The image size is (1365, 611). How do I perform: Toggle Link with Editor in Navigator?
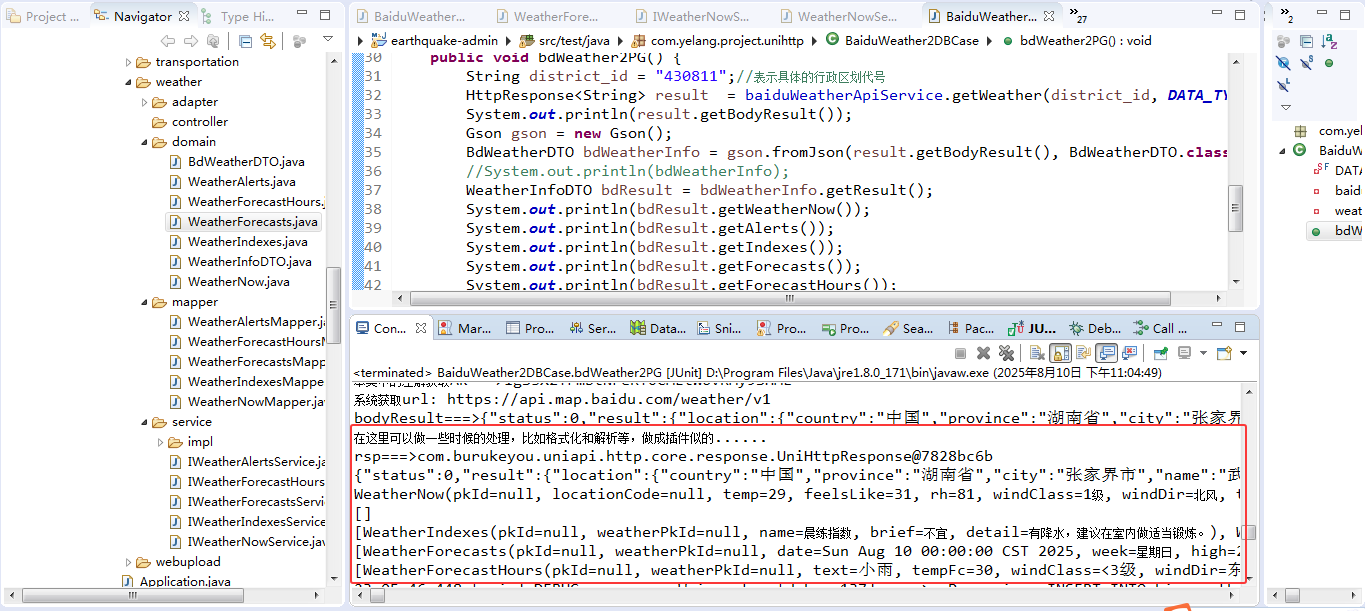pyautogui.click(x=268, y=41)
